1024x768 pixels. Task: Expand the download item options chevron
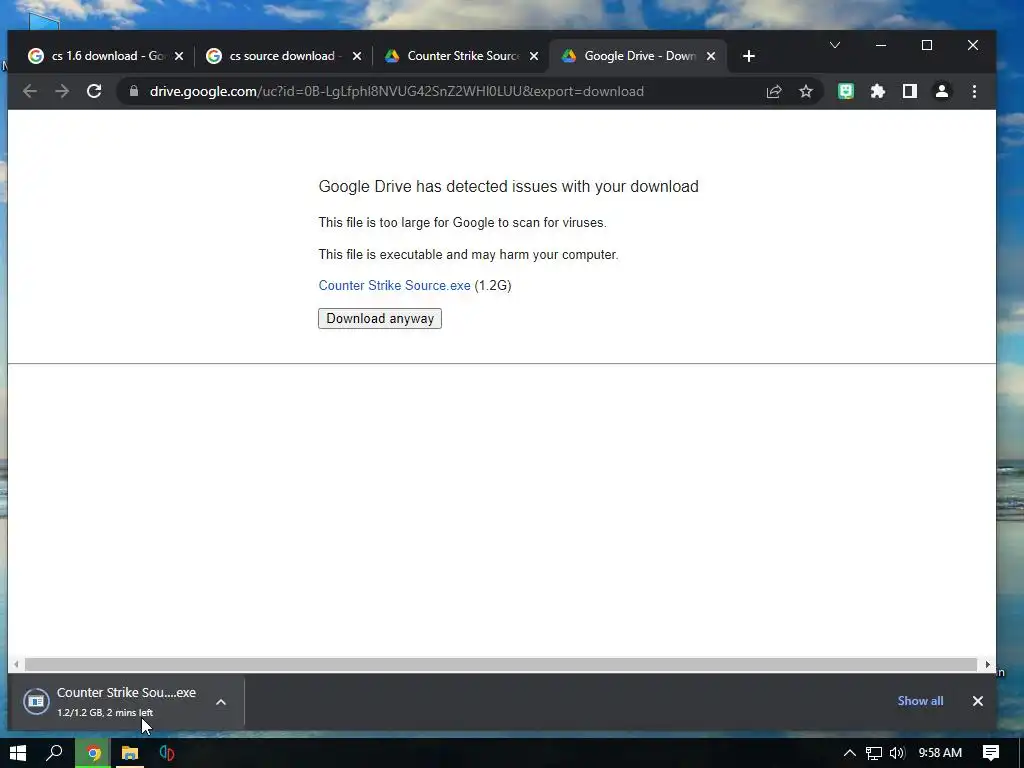[221, 702]
